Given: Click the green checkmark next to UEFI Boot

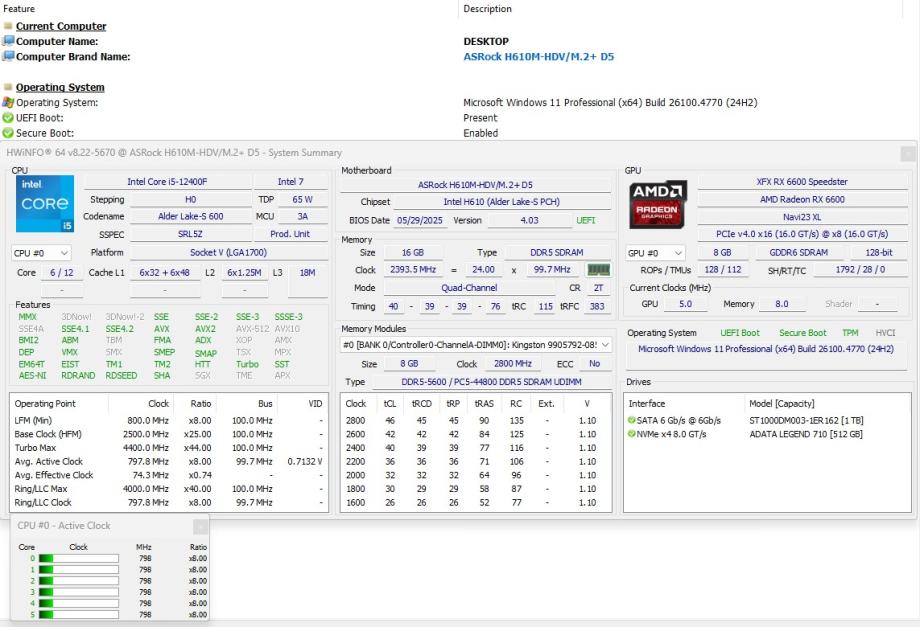Looking at the screenshot, I should pos(8,118).
